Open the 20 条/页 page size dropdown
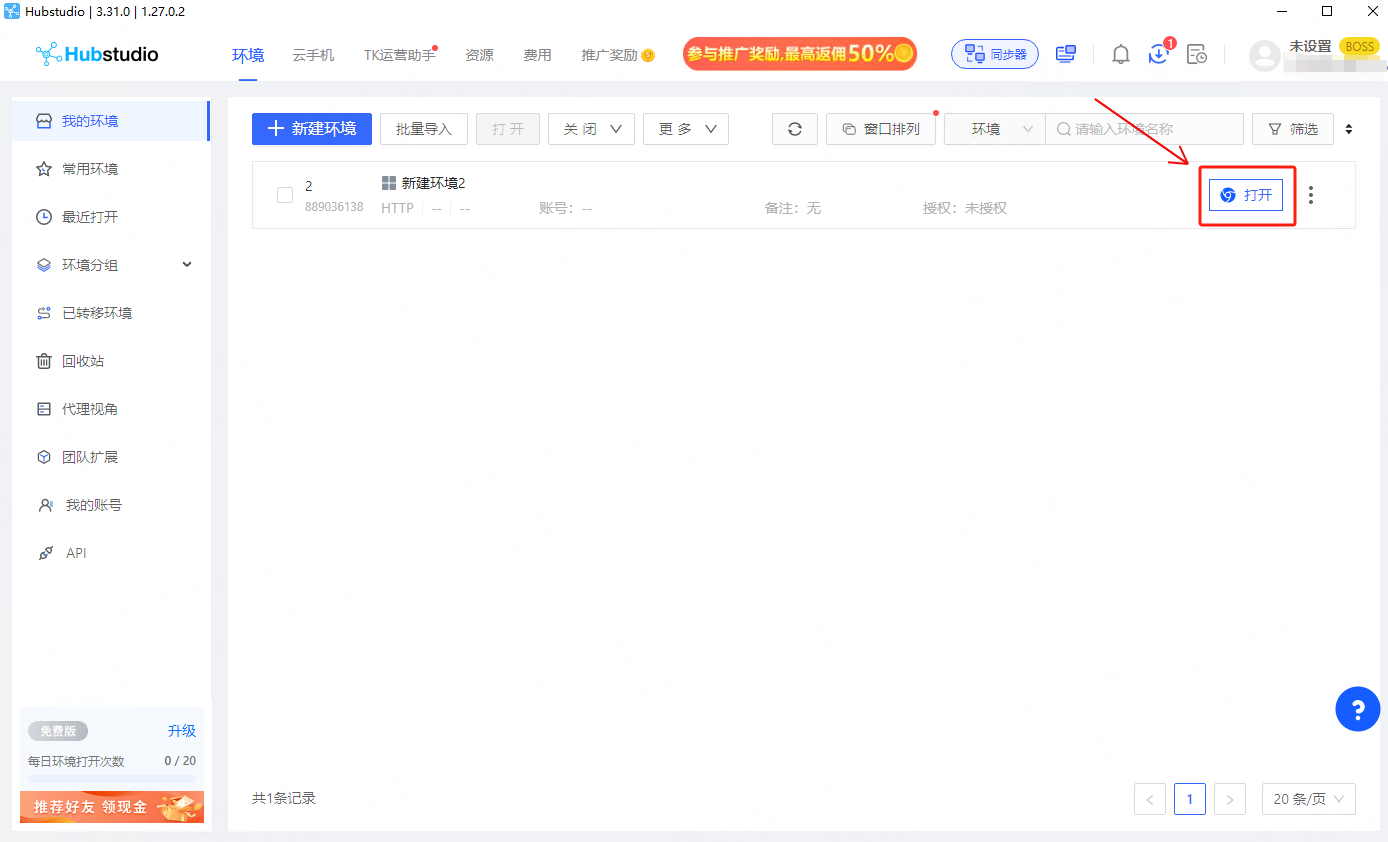The height and width of the screenshot is (842, 1388). point(1308,799)
